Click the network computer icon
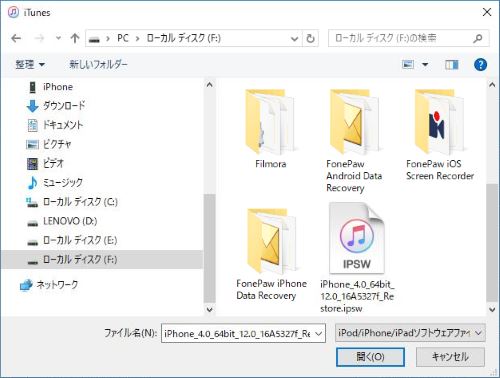 [x=26, y=285]
